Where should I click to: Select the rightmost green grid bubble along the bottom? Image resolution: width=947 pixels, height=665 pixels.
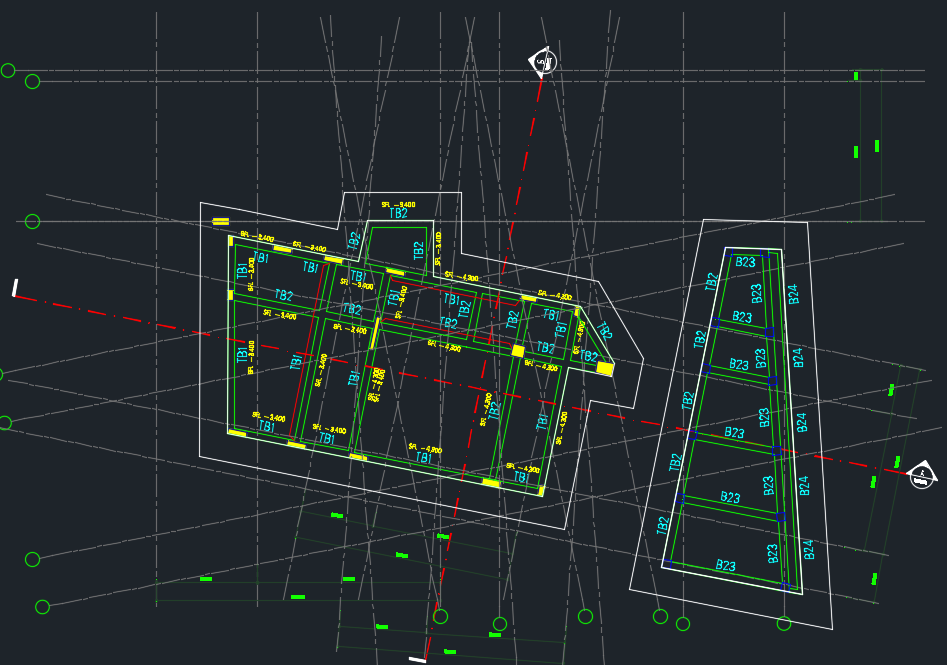[784, 623]
